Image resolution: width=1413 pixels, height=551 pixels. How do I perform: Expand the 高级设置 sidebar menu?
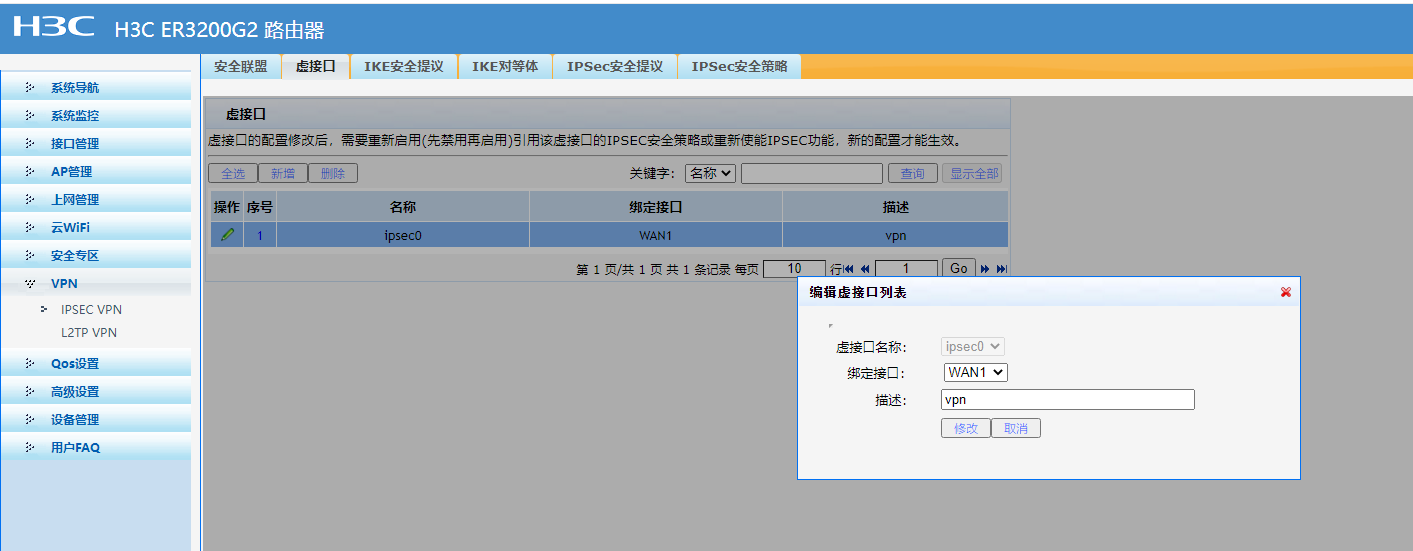(96, 392)
